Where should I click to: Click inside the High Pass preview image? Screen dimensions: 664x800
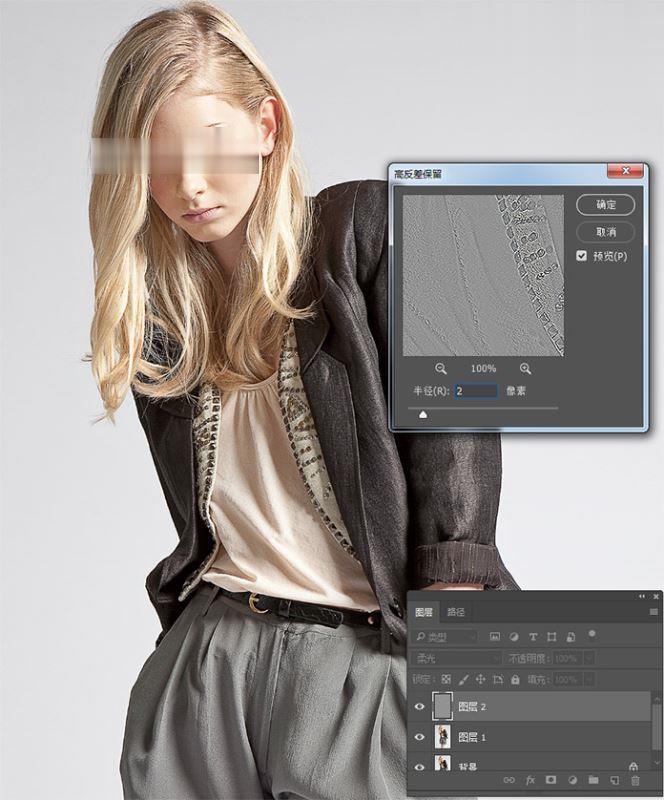click(x=483, y=276)
